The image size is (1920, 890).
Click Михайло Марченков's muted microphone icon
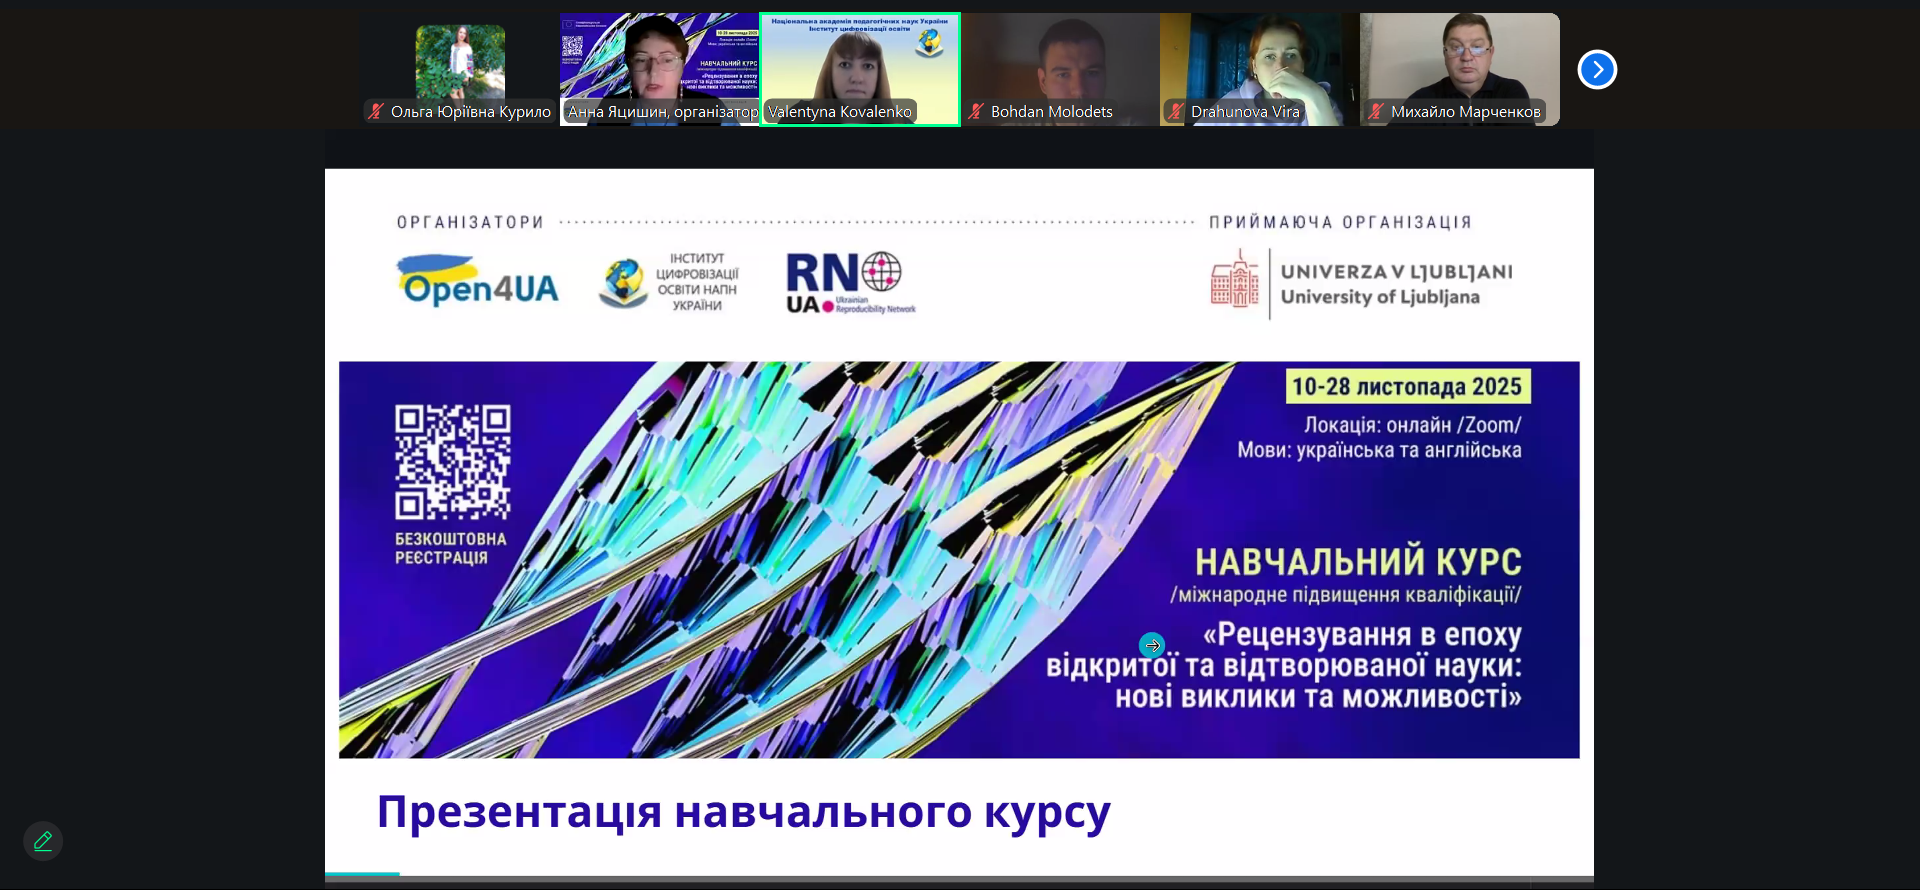[x=1376, y=112]
